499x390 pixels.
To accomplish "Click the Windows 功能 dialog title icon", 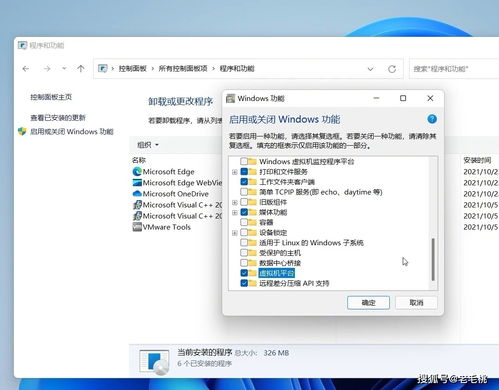I will tap(230, 98).
